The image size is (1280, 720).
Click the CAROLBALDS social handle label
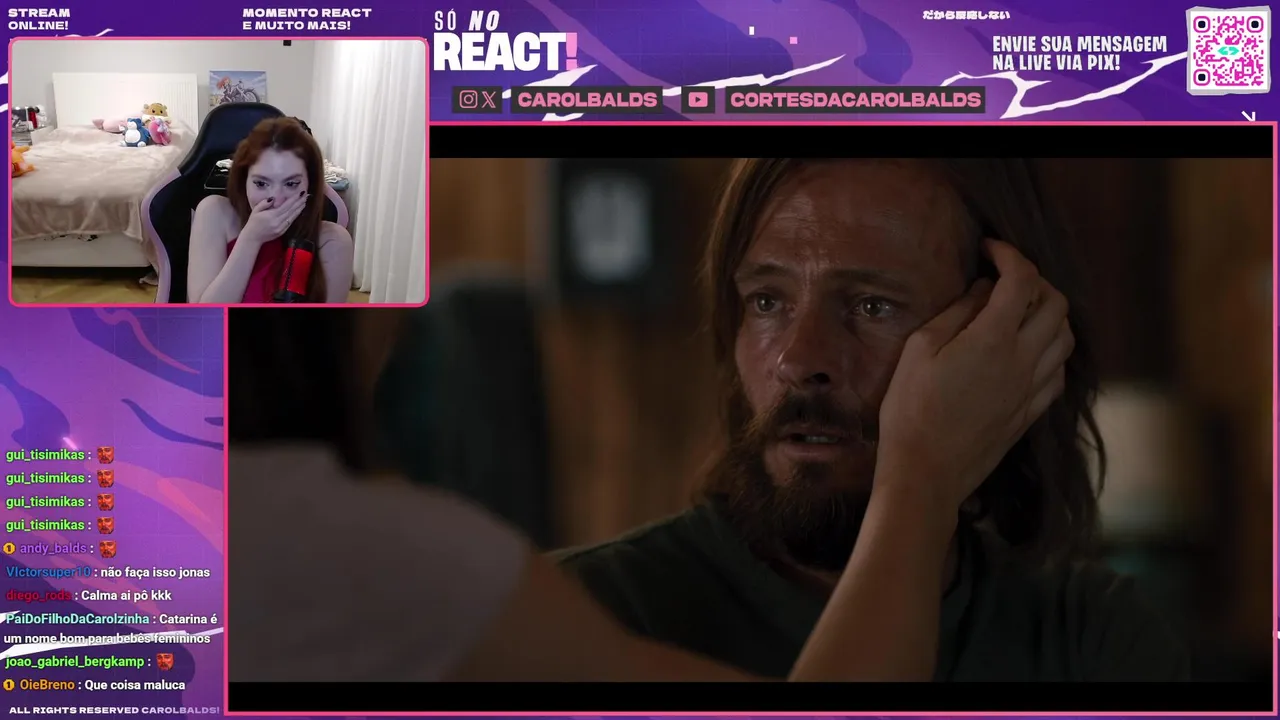tap(588, 99)
